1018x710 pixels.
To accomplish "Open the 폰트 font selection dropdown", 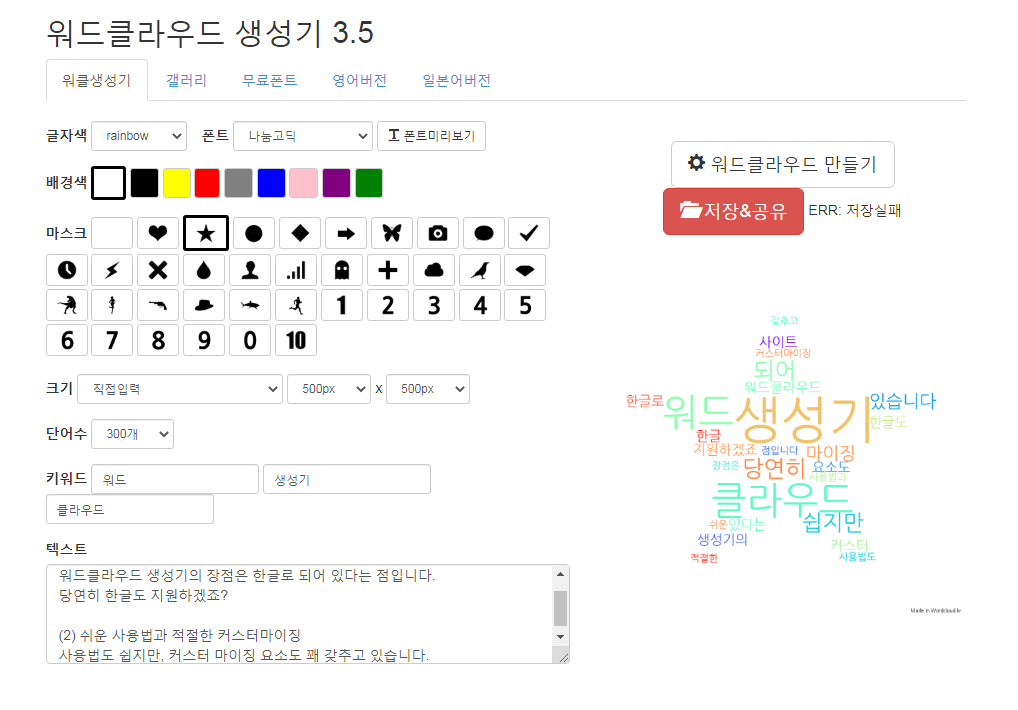I will pos(302,136).
